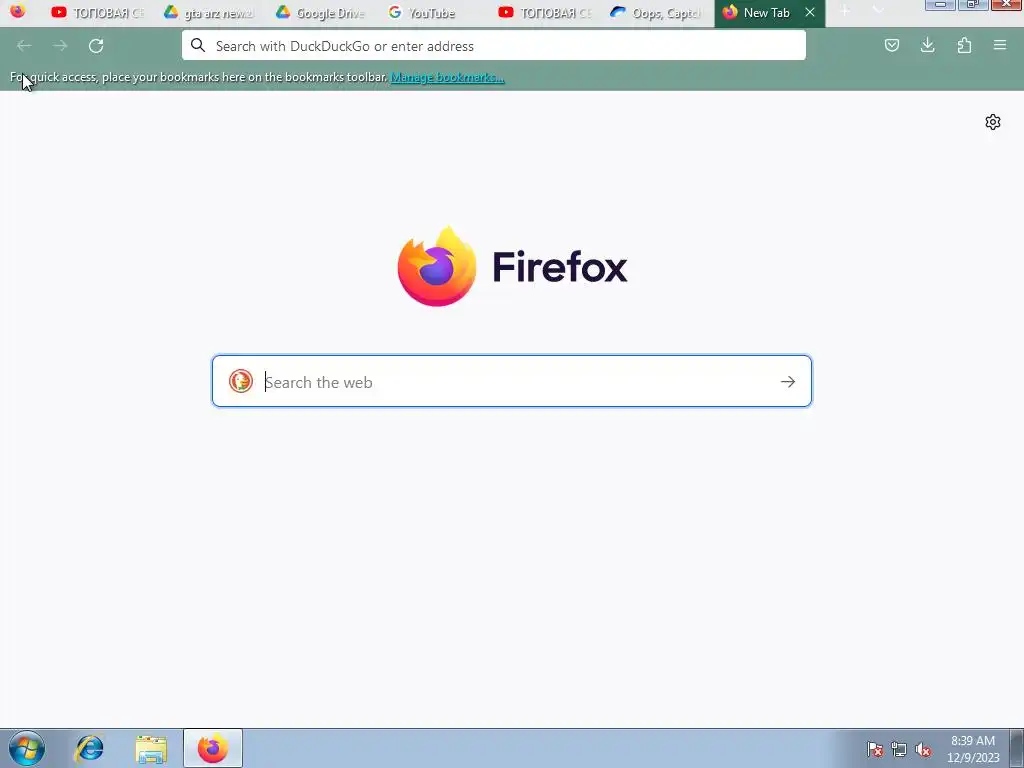Open the Windows Start button
The image size is (1024, 768).
pos(27,748)
